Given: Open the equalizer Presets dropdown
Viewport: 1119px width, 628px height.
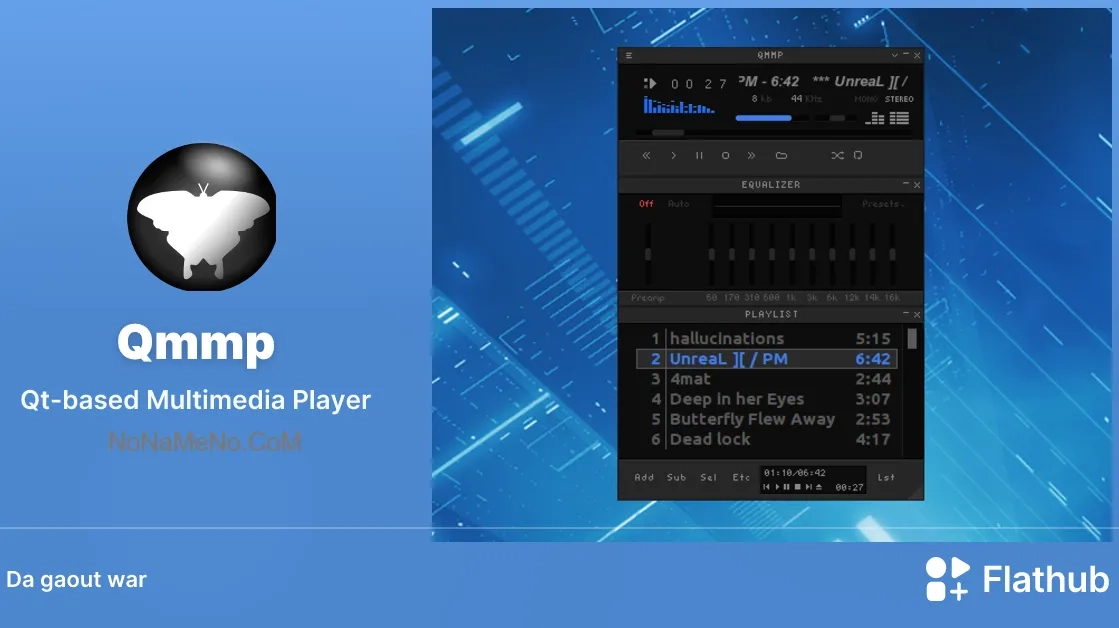Looking at the screenshot, I should tap(882, 204).
